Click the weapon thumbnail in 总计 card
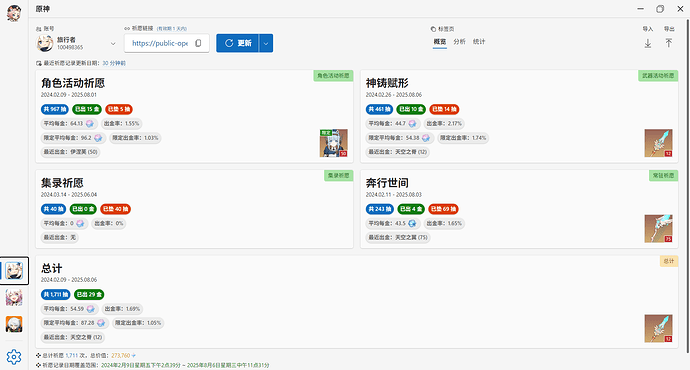The width and height of the screenshot is (690, 370). 658,328
